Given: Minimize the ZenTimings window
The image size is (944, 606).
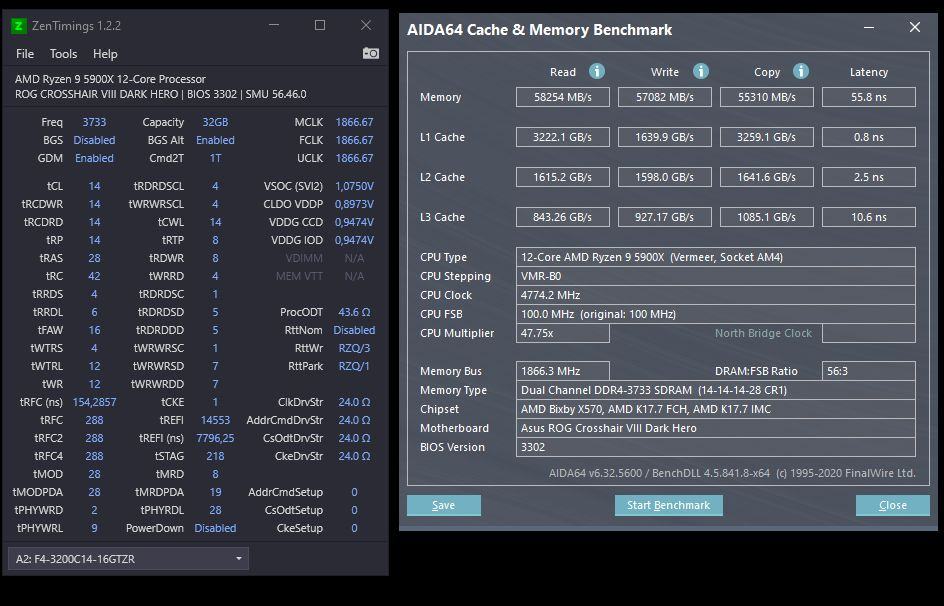Looking at the screenshot, I should click(x=274, y=25).
